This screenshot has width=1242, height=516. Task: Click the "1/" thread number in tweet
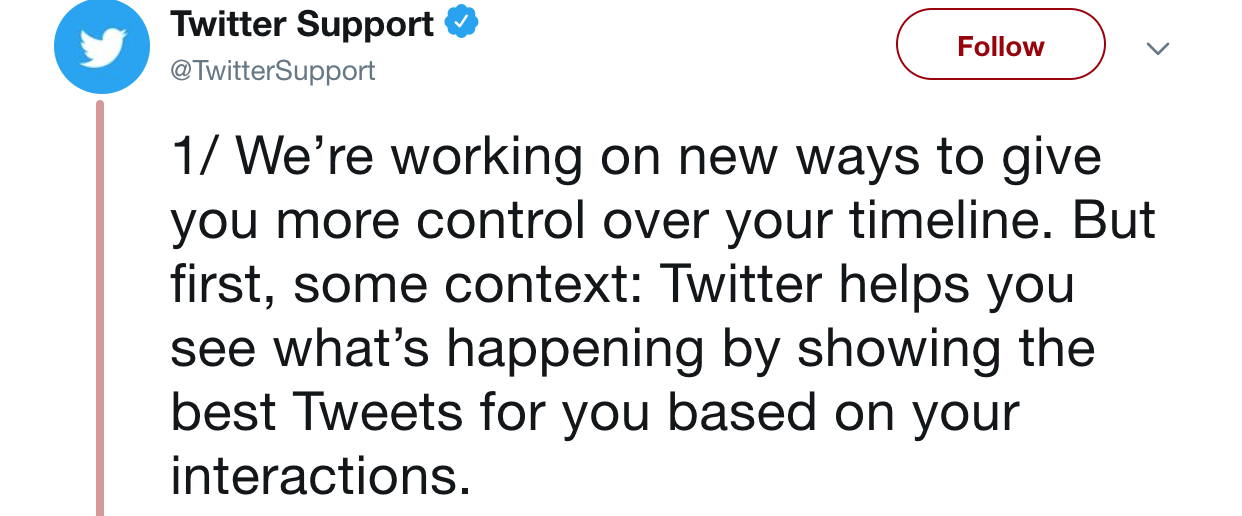click(x=195, y=157)
